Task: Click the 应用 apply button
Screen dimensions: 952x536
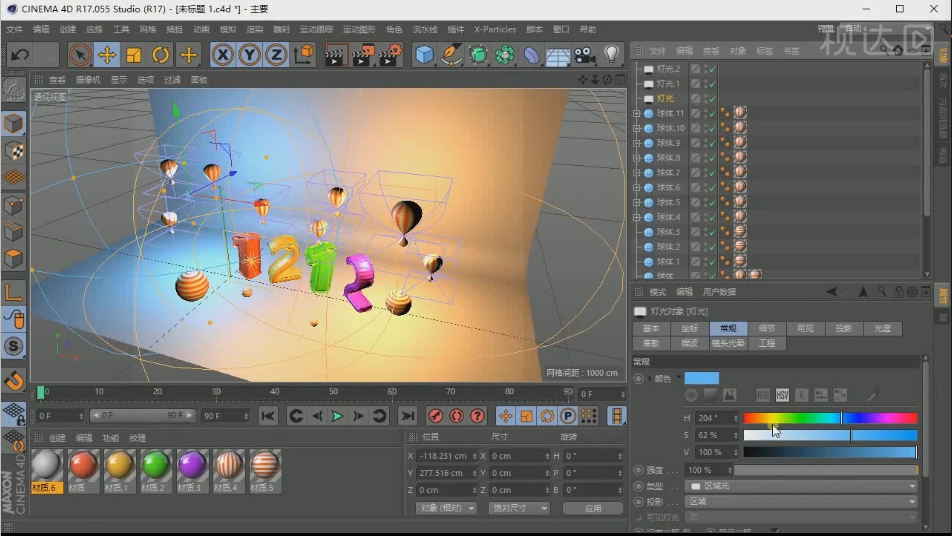Action: (593, 508)
